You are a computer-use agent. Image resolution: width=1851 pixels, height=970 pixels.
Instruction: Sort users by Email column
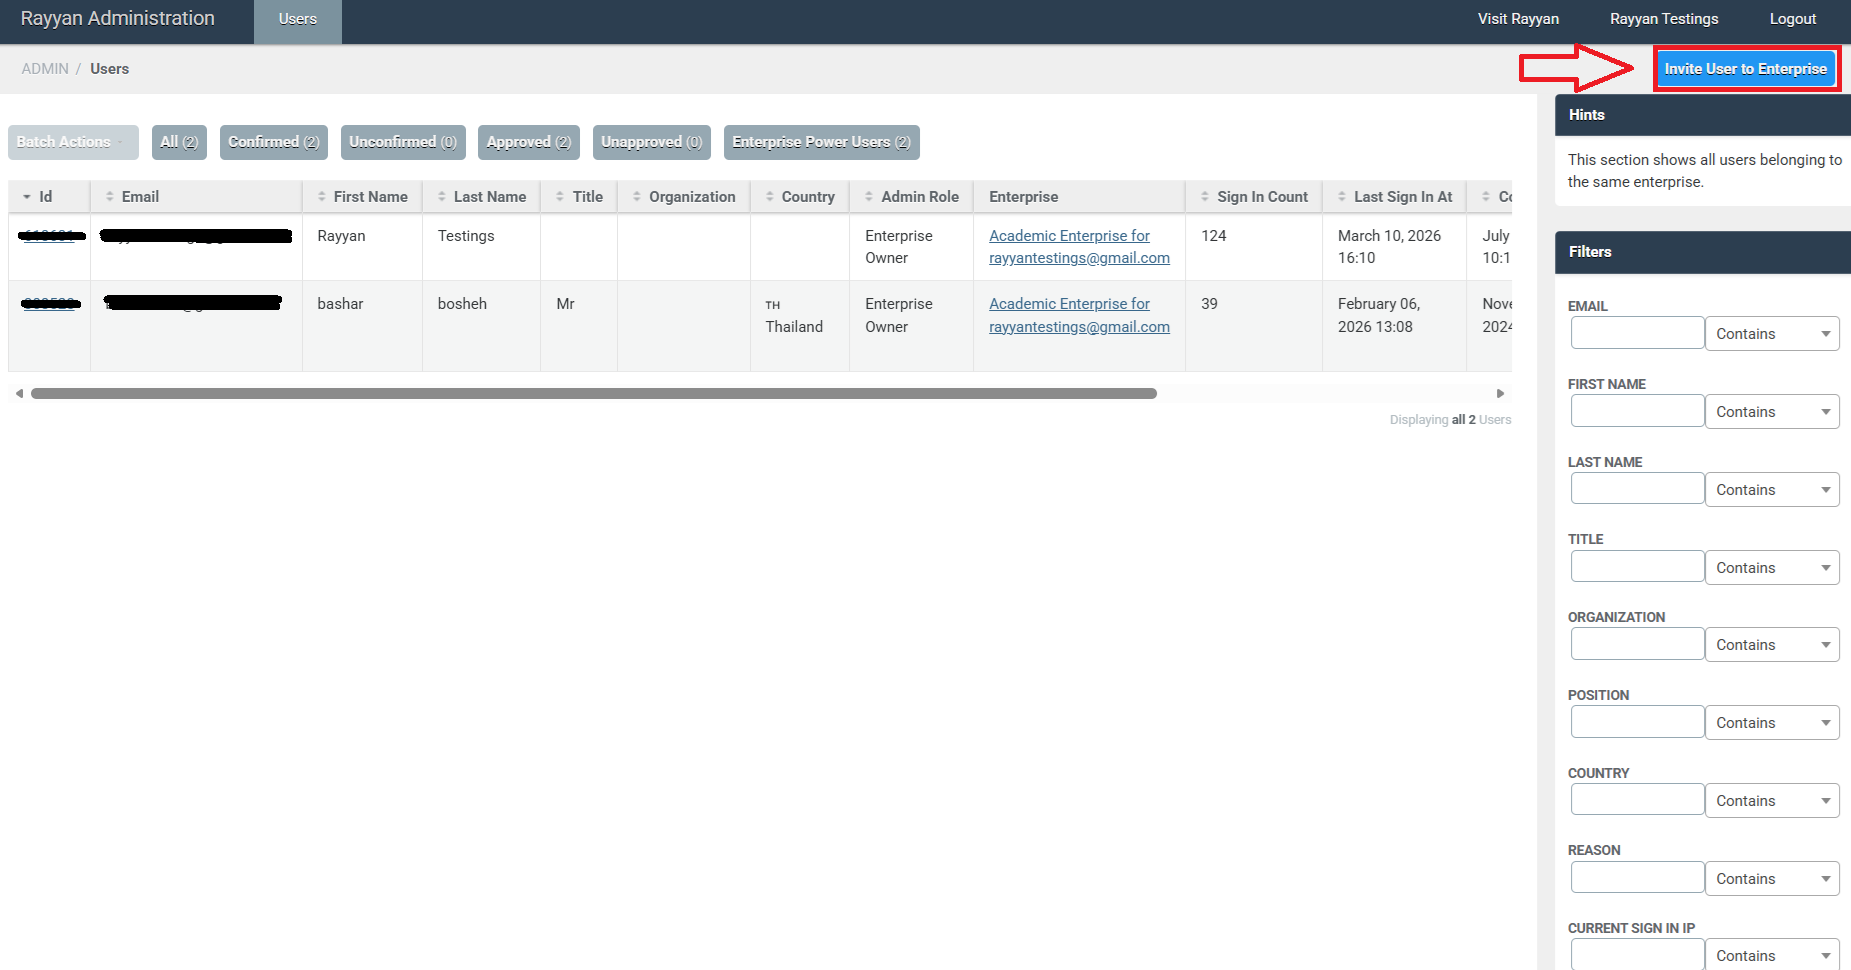[x=140, y=197]
